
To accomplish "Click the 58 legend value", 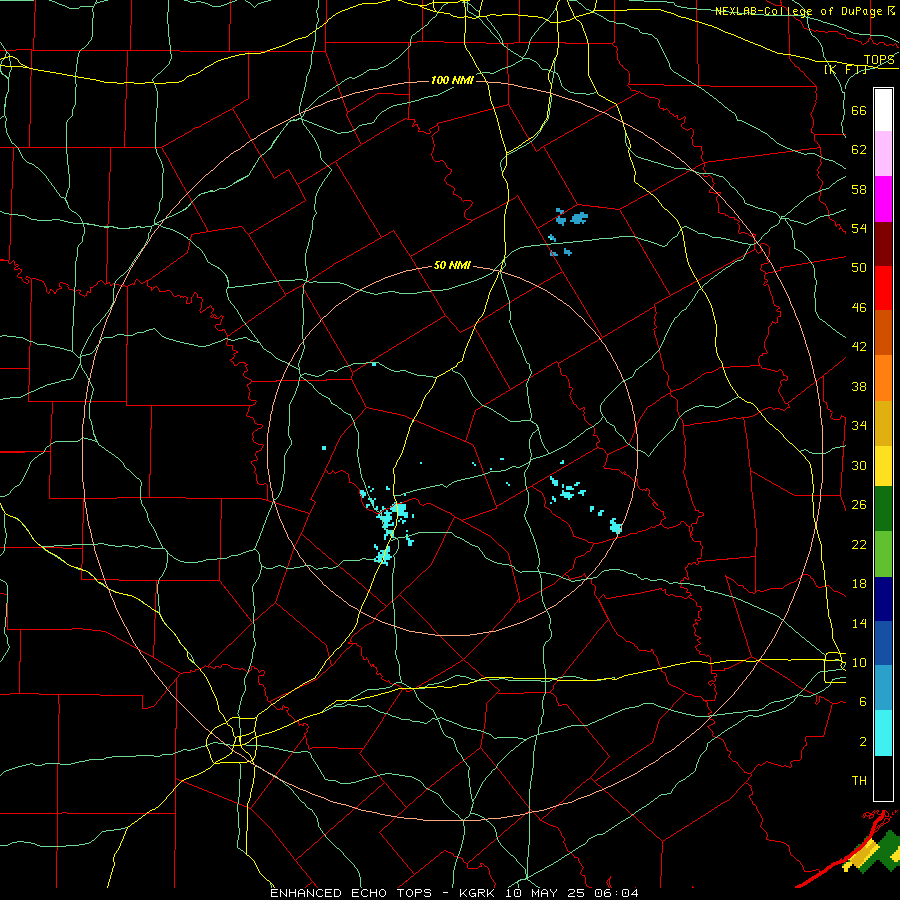I will [x=859, y=189].
